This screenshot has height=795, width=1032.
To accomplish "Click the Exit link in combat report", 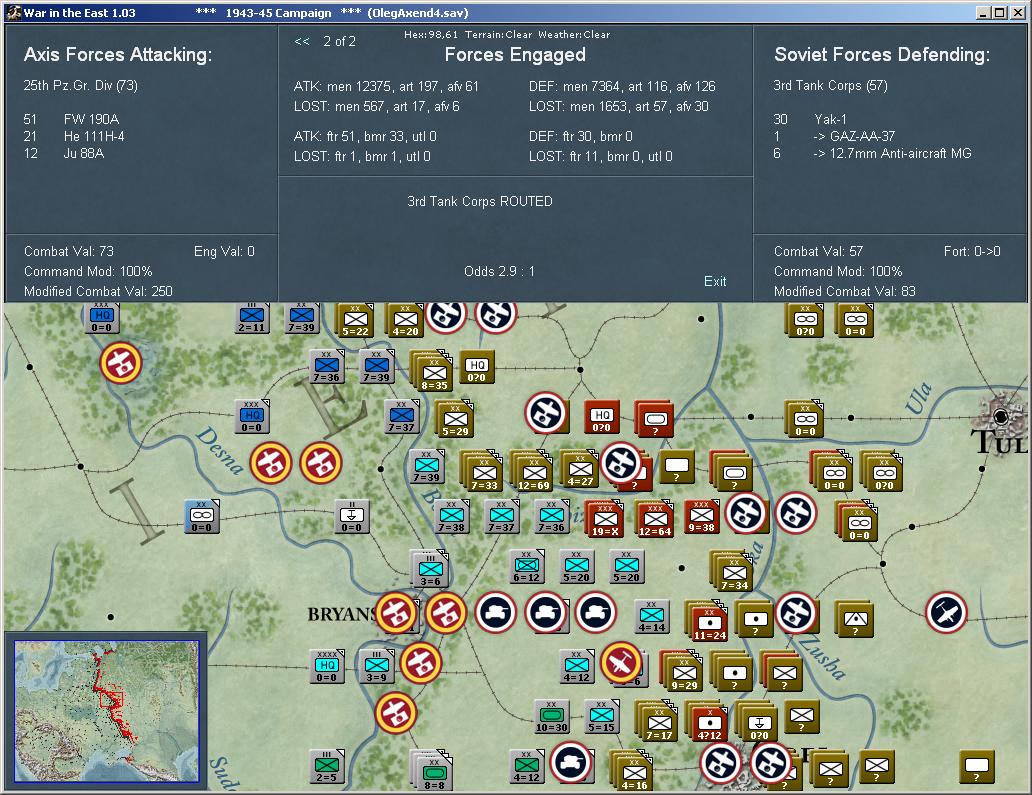I will point(715,281).
